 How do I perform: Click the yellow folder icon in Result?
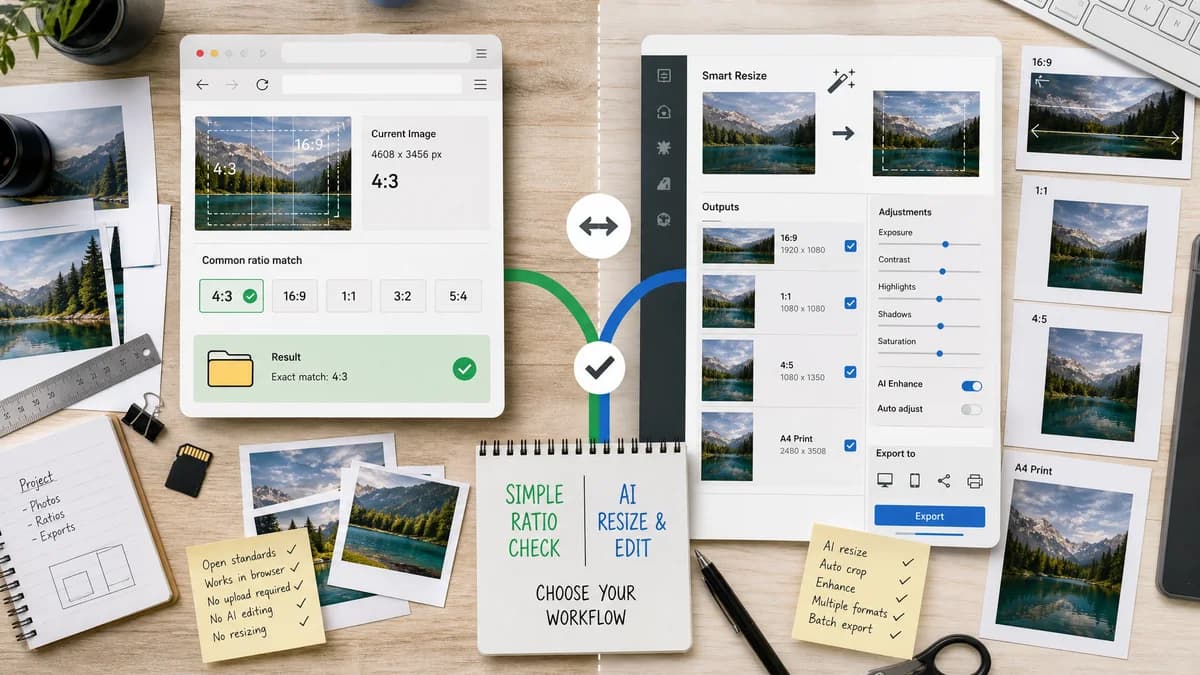[x=230, y=368]
